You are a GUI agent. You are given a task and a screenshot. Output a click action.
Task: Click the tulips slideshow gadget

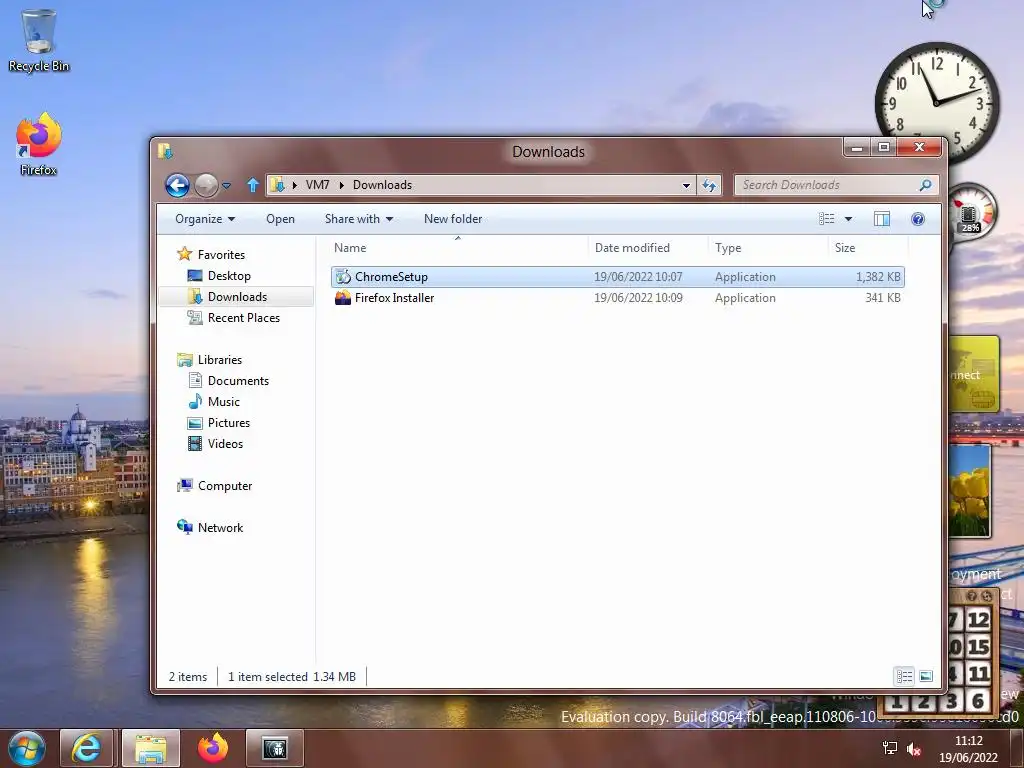(969, 491)
